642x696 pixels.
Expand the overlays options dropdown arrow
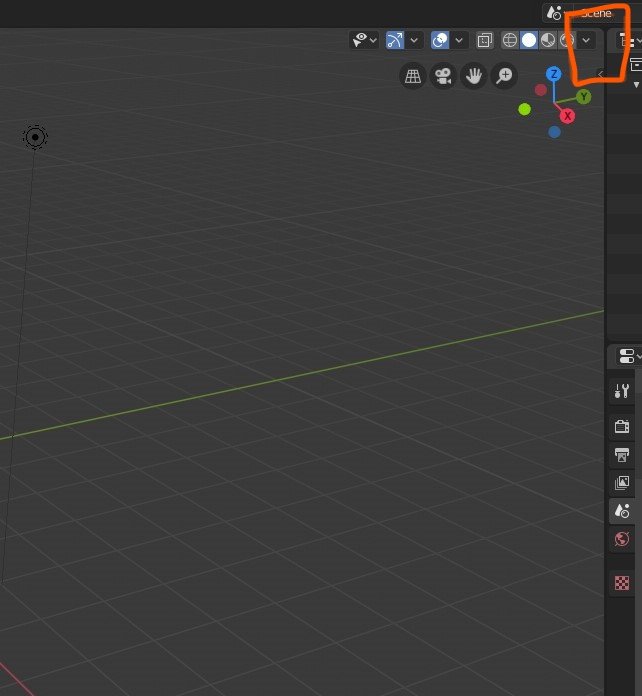click(x=459, y=40)
